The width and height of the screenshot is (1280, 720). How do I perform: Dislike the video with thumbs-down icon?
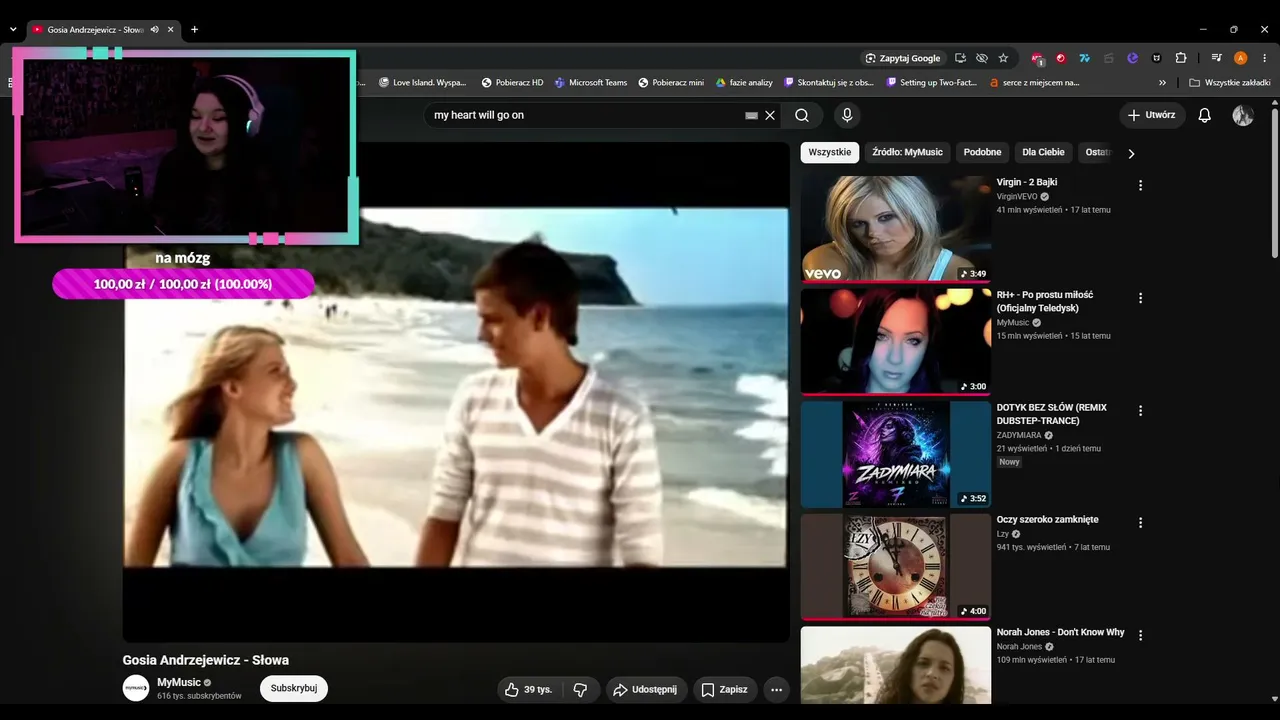point(580,689)
